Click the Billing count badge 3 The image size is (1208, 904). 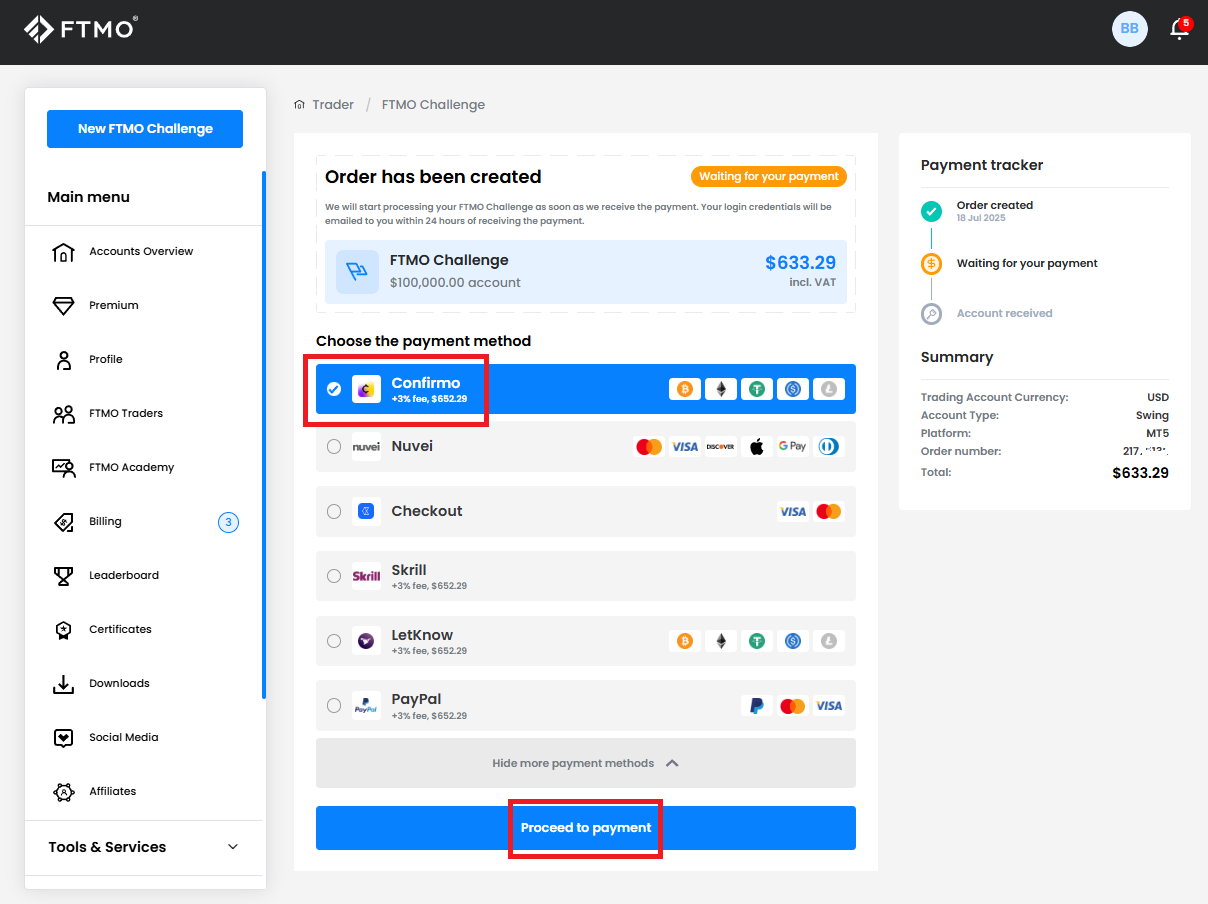pyautogui.click(x=228, y=522)
